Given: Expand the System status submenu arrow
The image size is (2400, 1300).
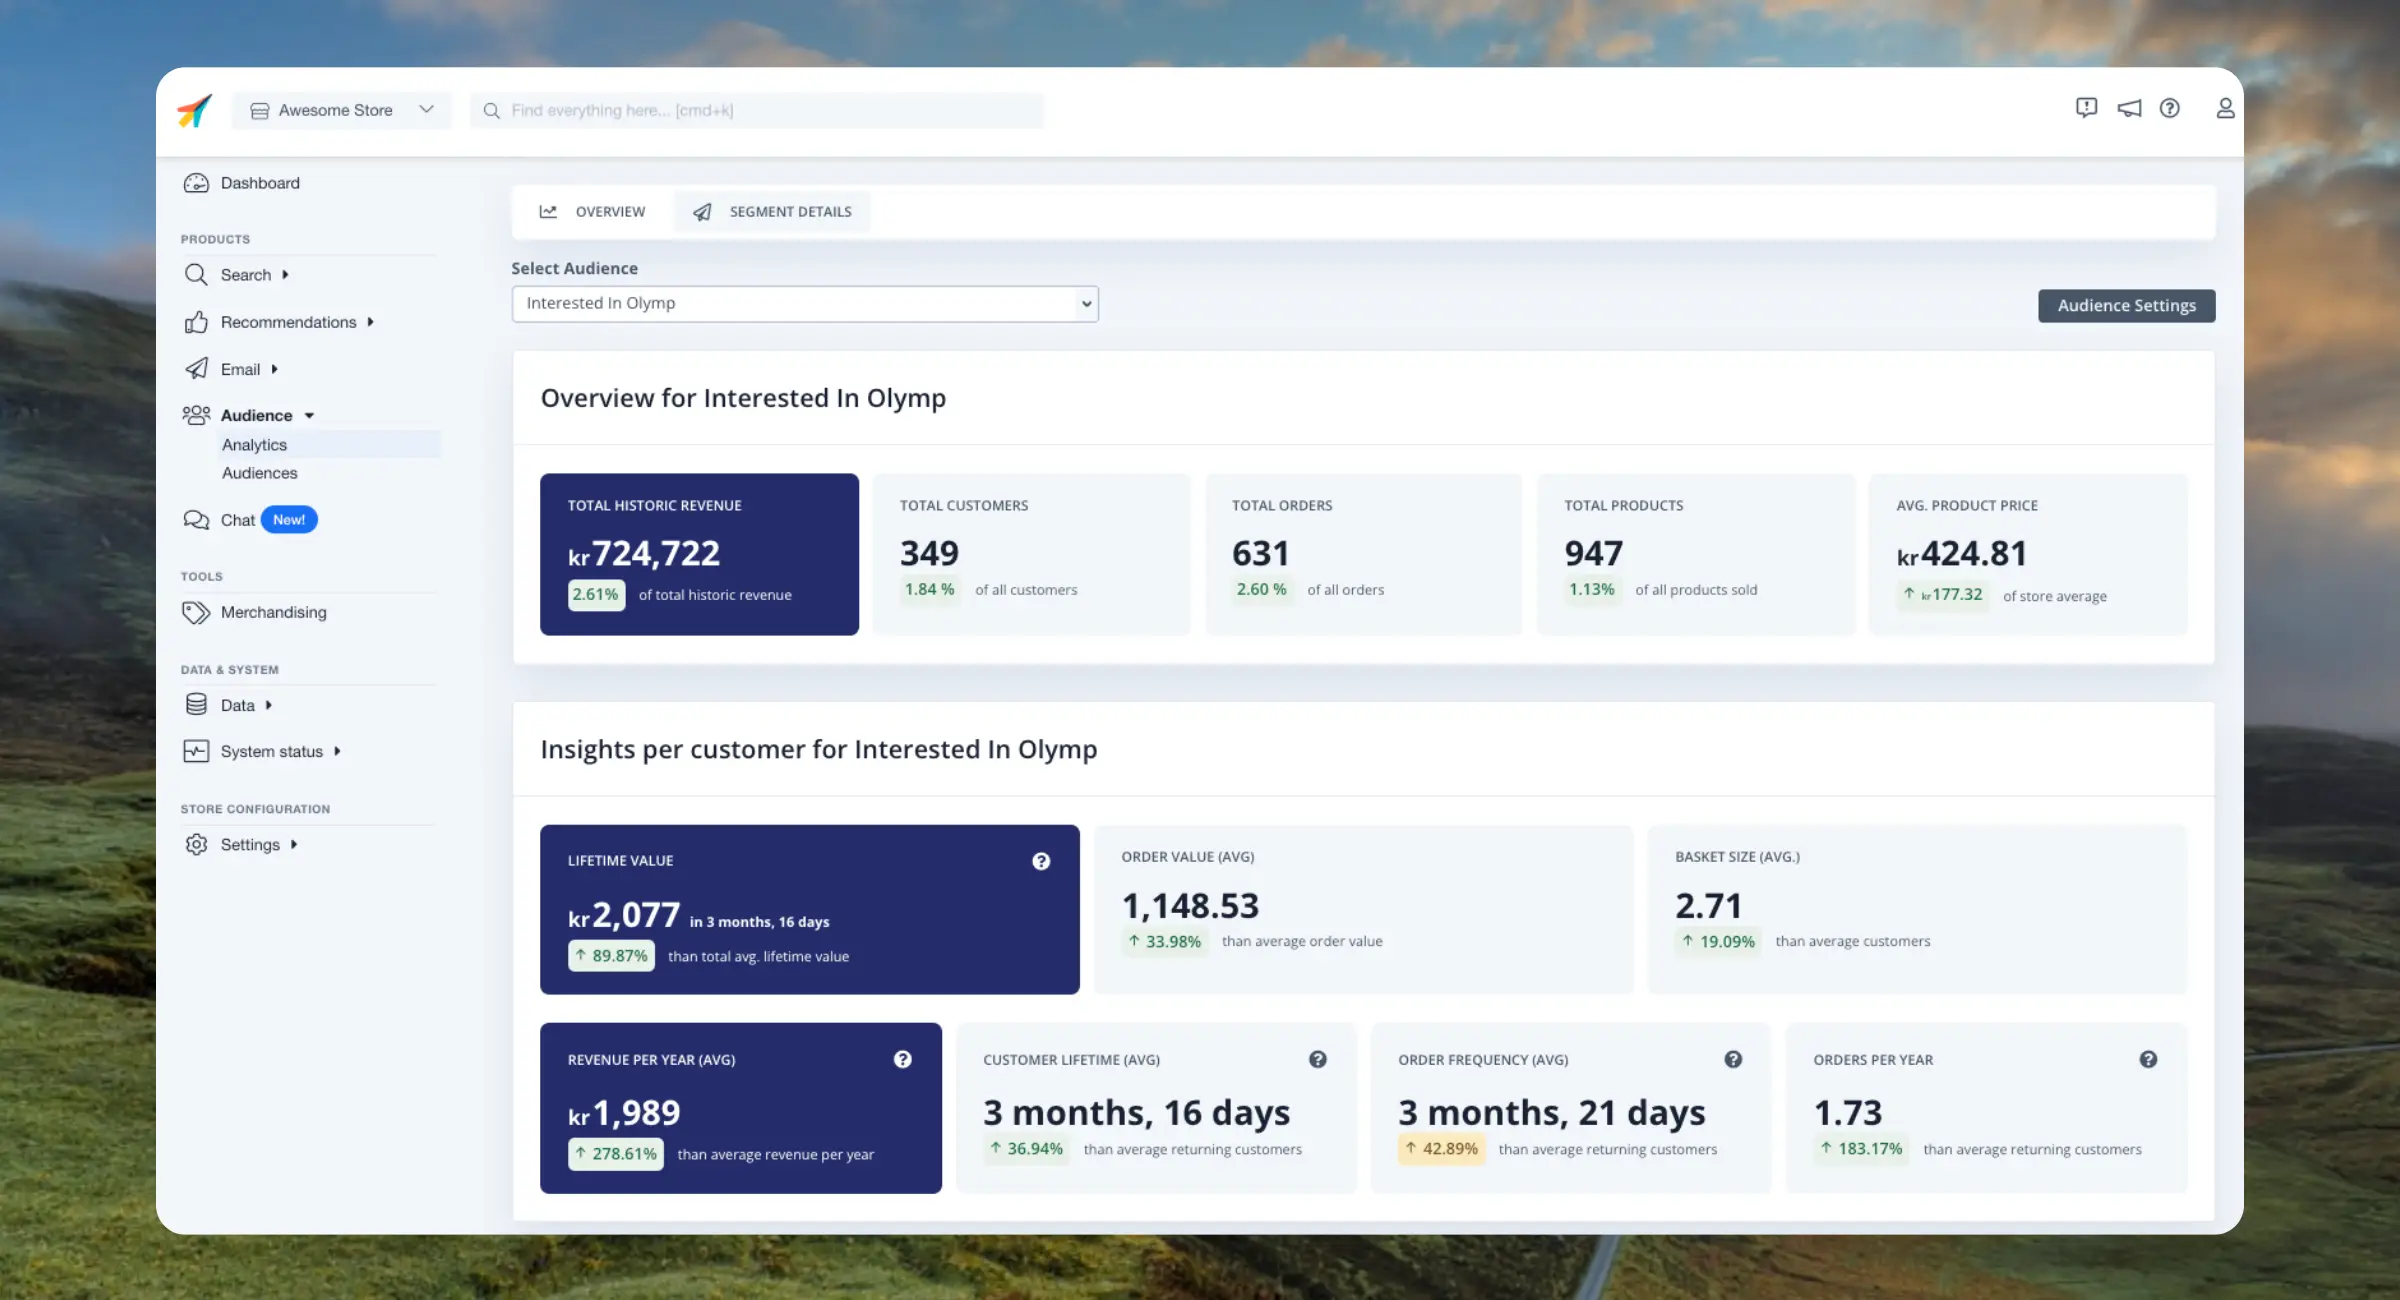Looking at the screenshot, I should (337, 751).
